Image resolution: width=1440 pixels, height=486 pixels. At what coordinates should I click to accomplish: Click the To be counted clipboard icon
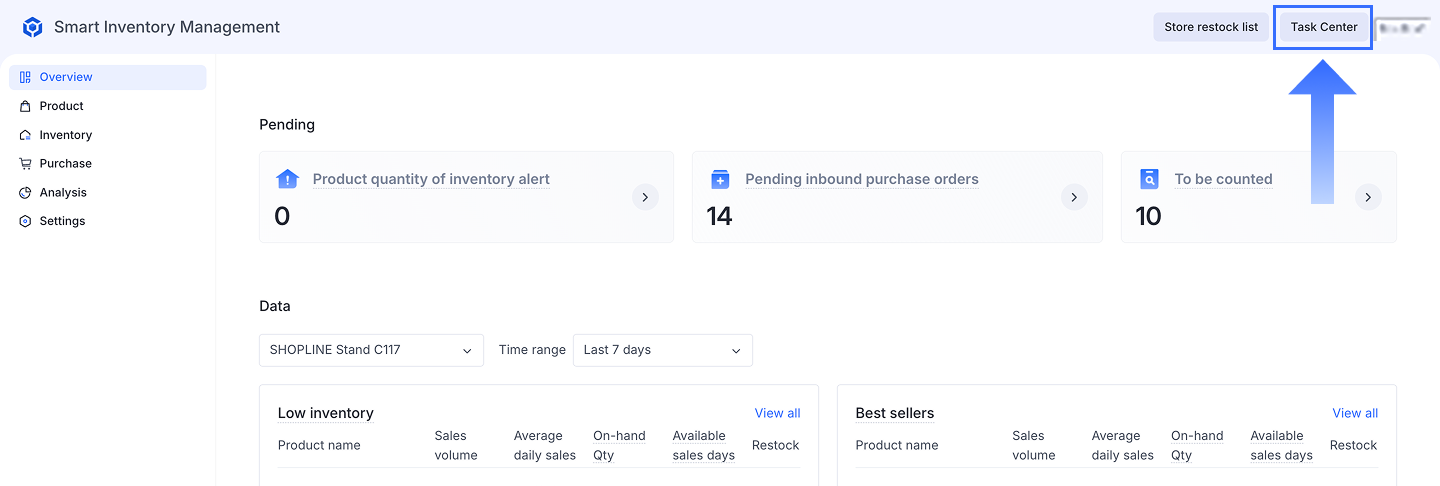(1149, 179)
